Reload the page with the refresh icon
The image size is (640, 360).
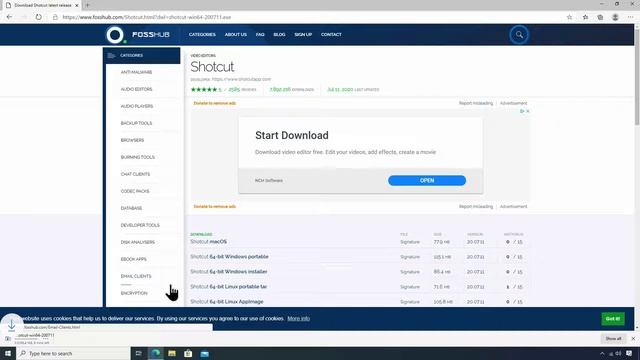[38, 17]
